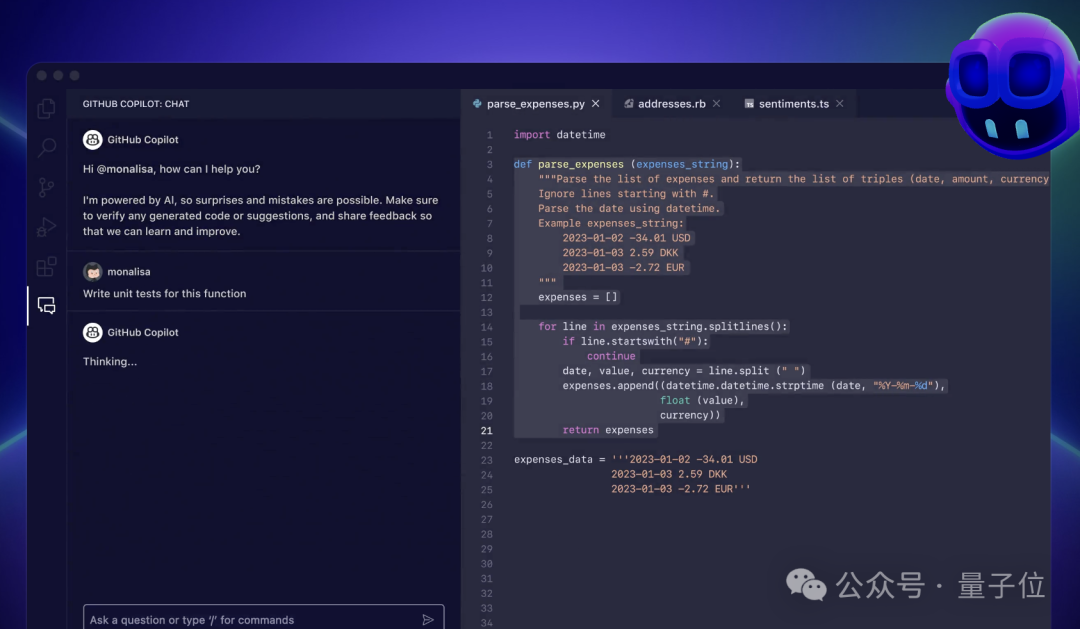Viewport: 1080px width, 629px height.
Task: Switch to the sentiments.ts tab
Action: (x=793, y=104)
